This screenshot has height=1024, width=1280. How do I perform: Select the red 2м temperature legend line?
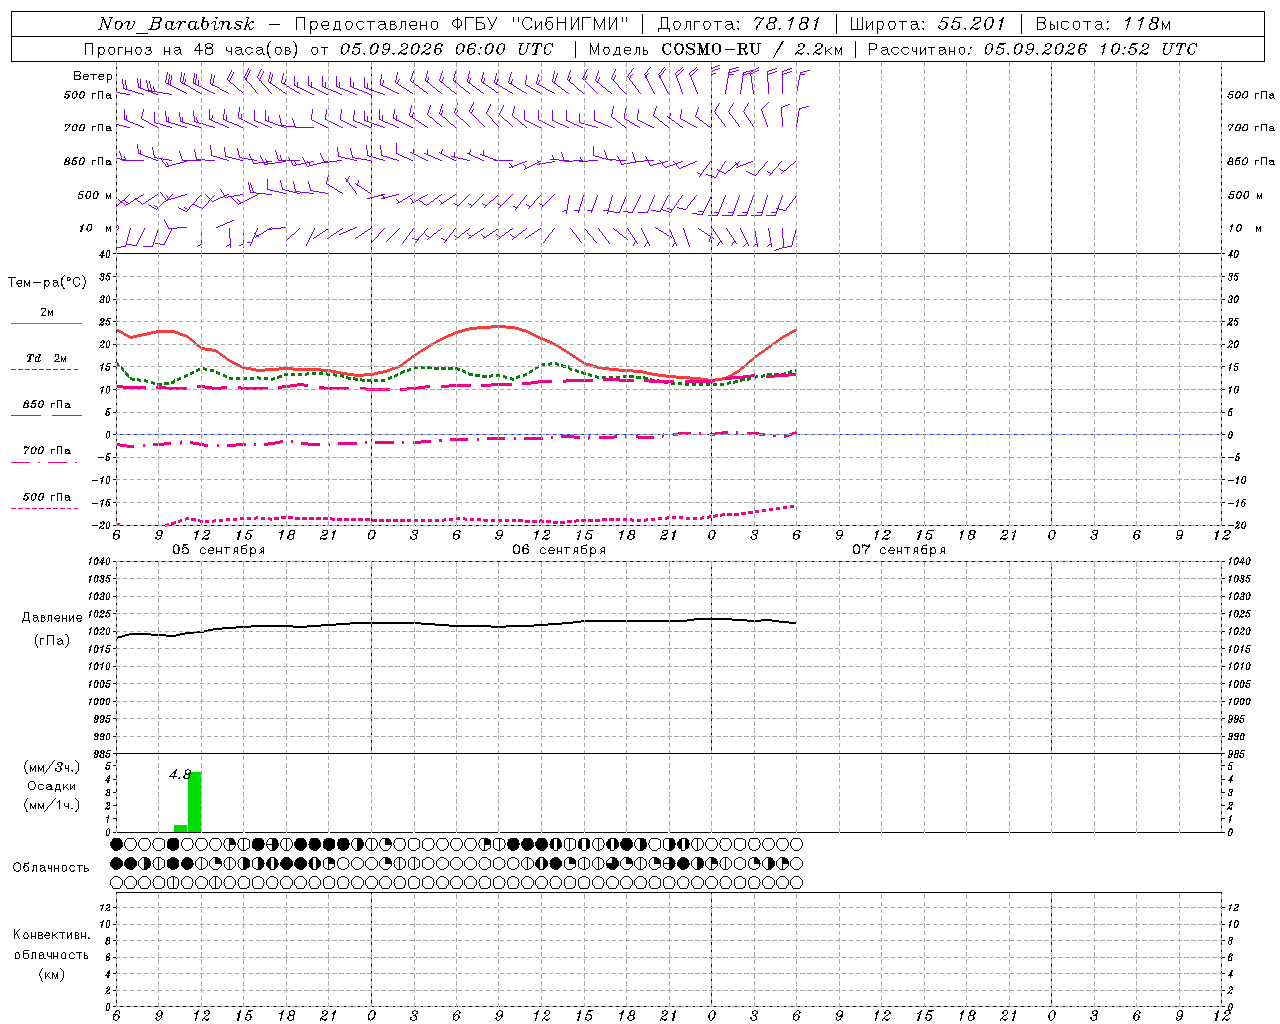pos(46,323)
